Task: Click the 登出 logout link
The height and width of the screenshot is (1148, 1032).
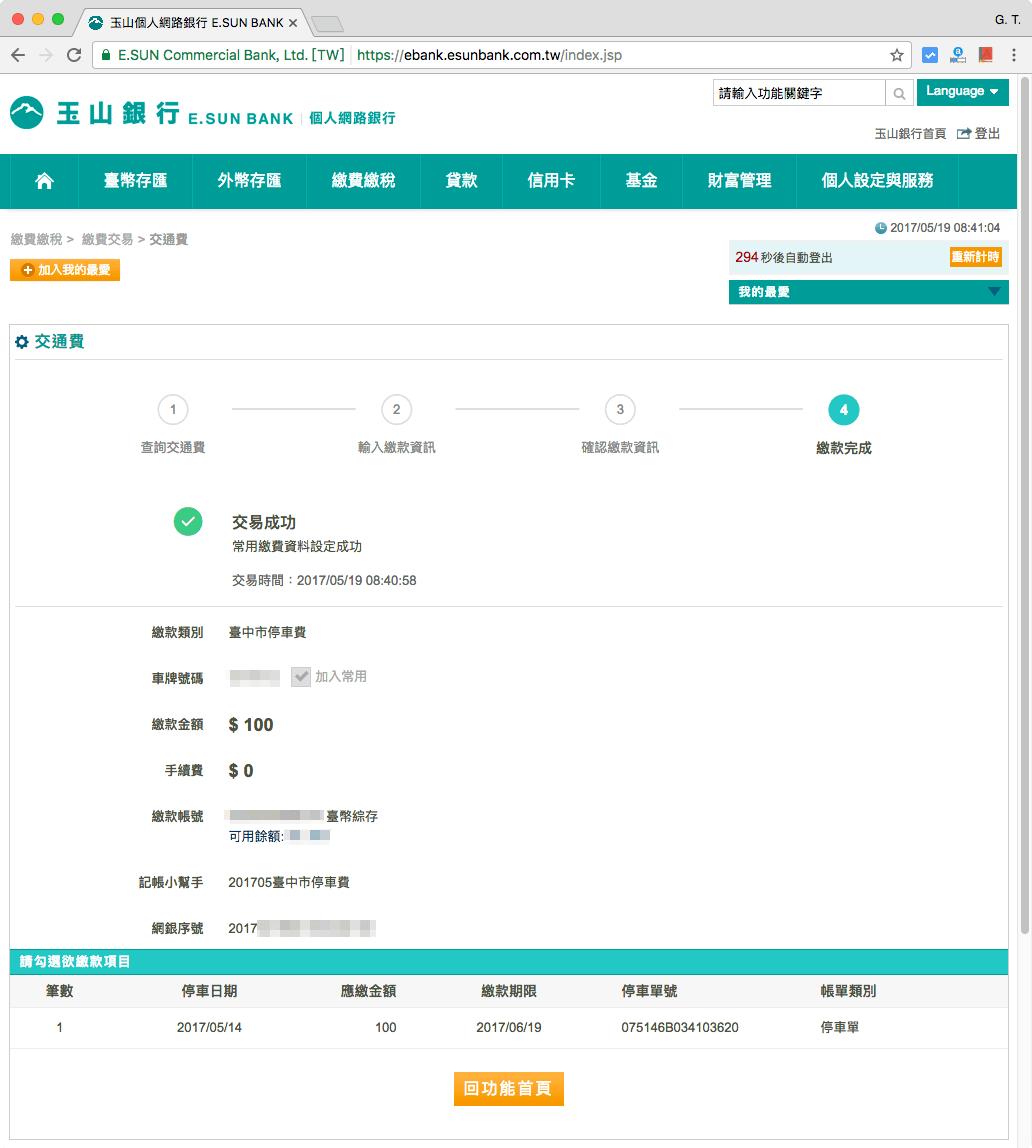Action: [x=979, y=133]
